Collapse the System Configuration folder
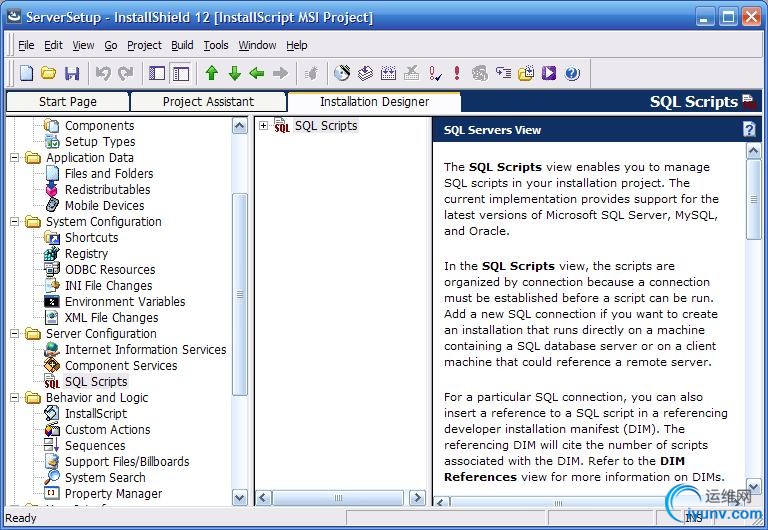The height and width of the screenshot is (530, 768). [15, 222]
